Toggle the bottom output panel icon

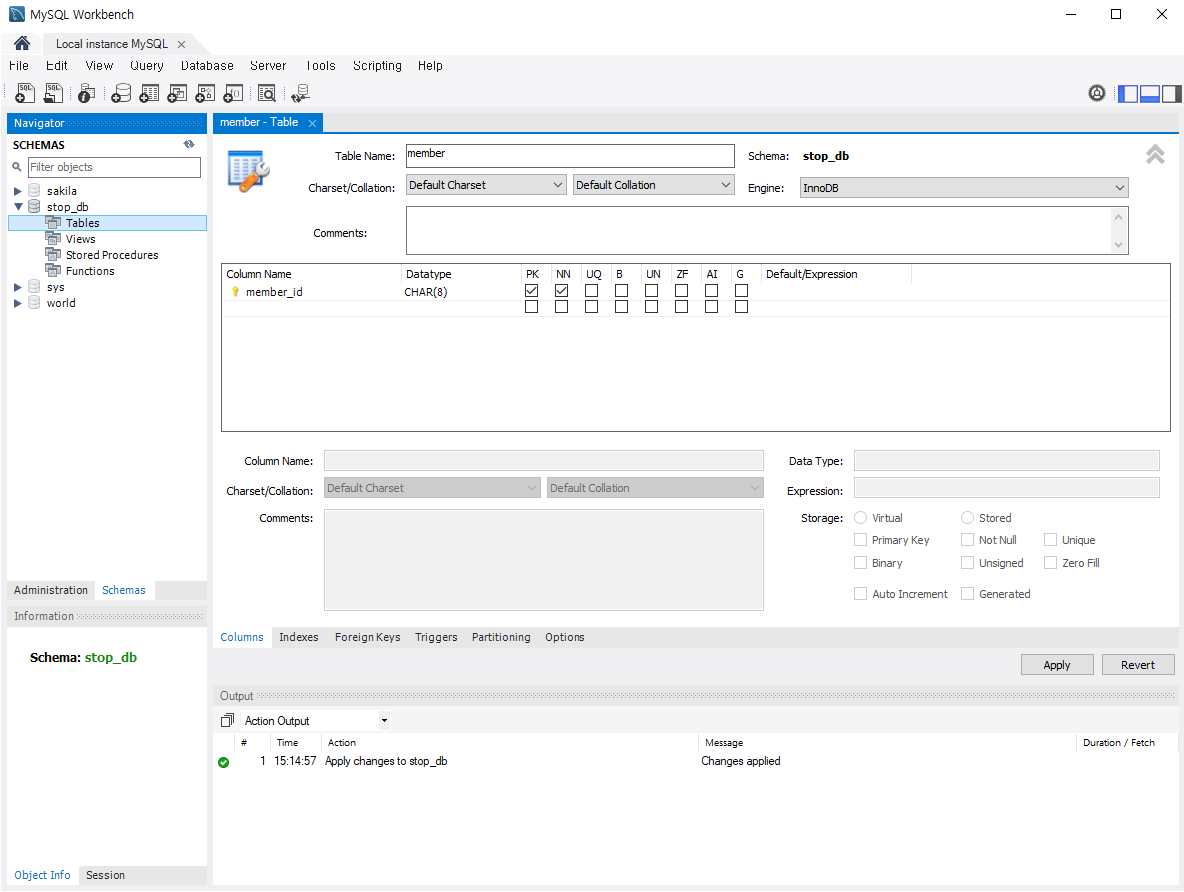click(x=1149, y=94)
